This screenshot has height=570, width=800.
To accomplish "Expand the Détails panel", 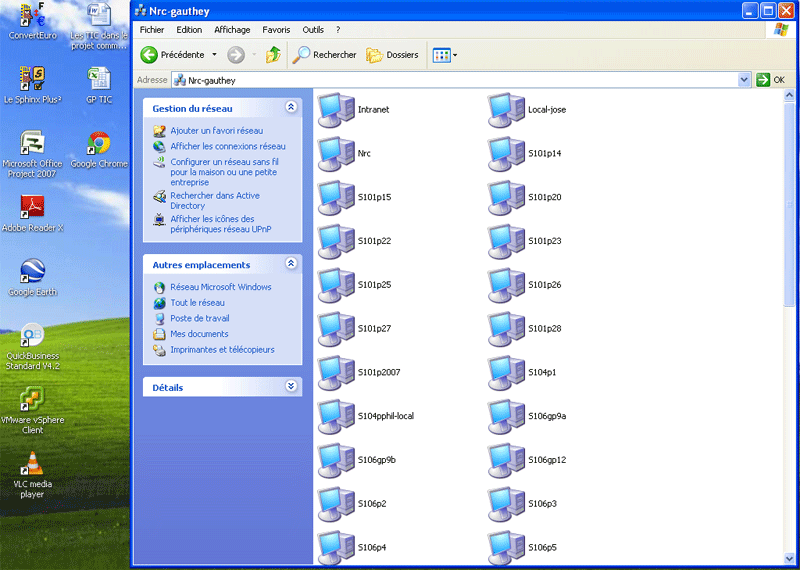I will [291, 386].
